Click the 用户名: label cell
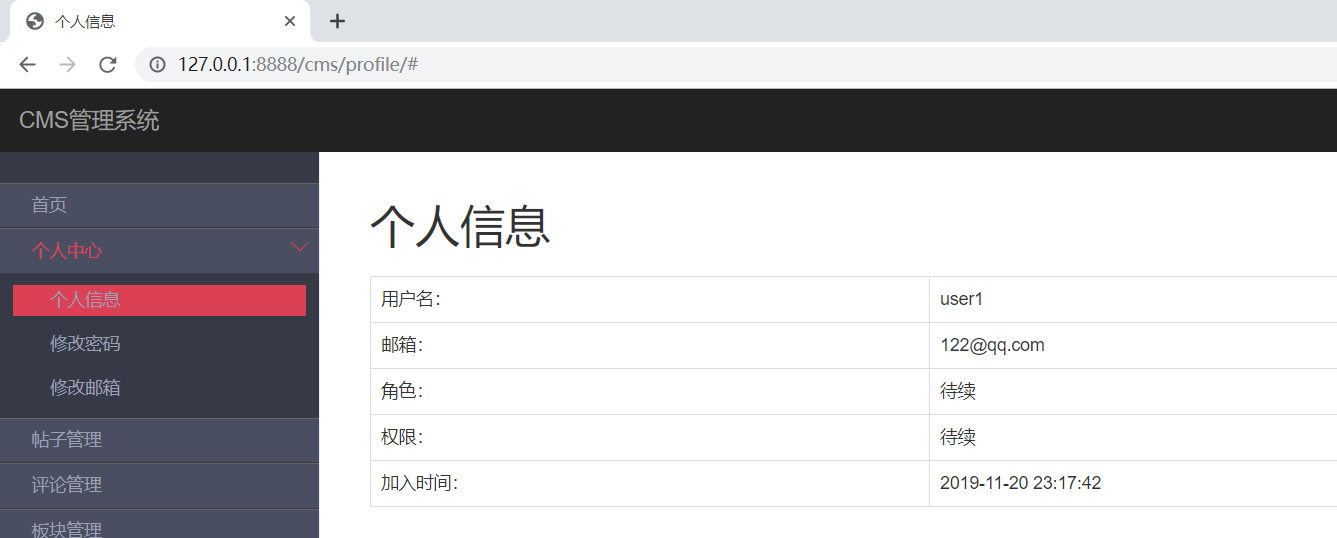 [x=650, y=299]
